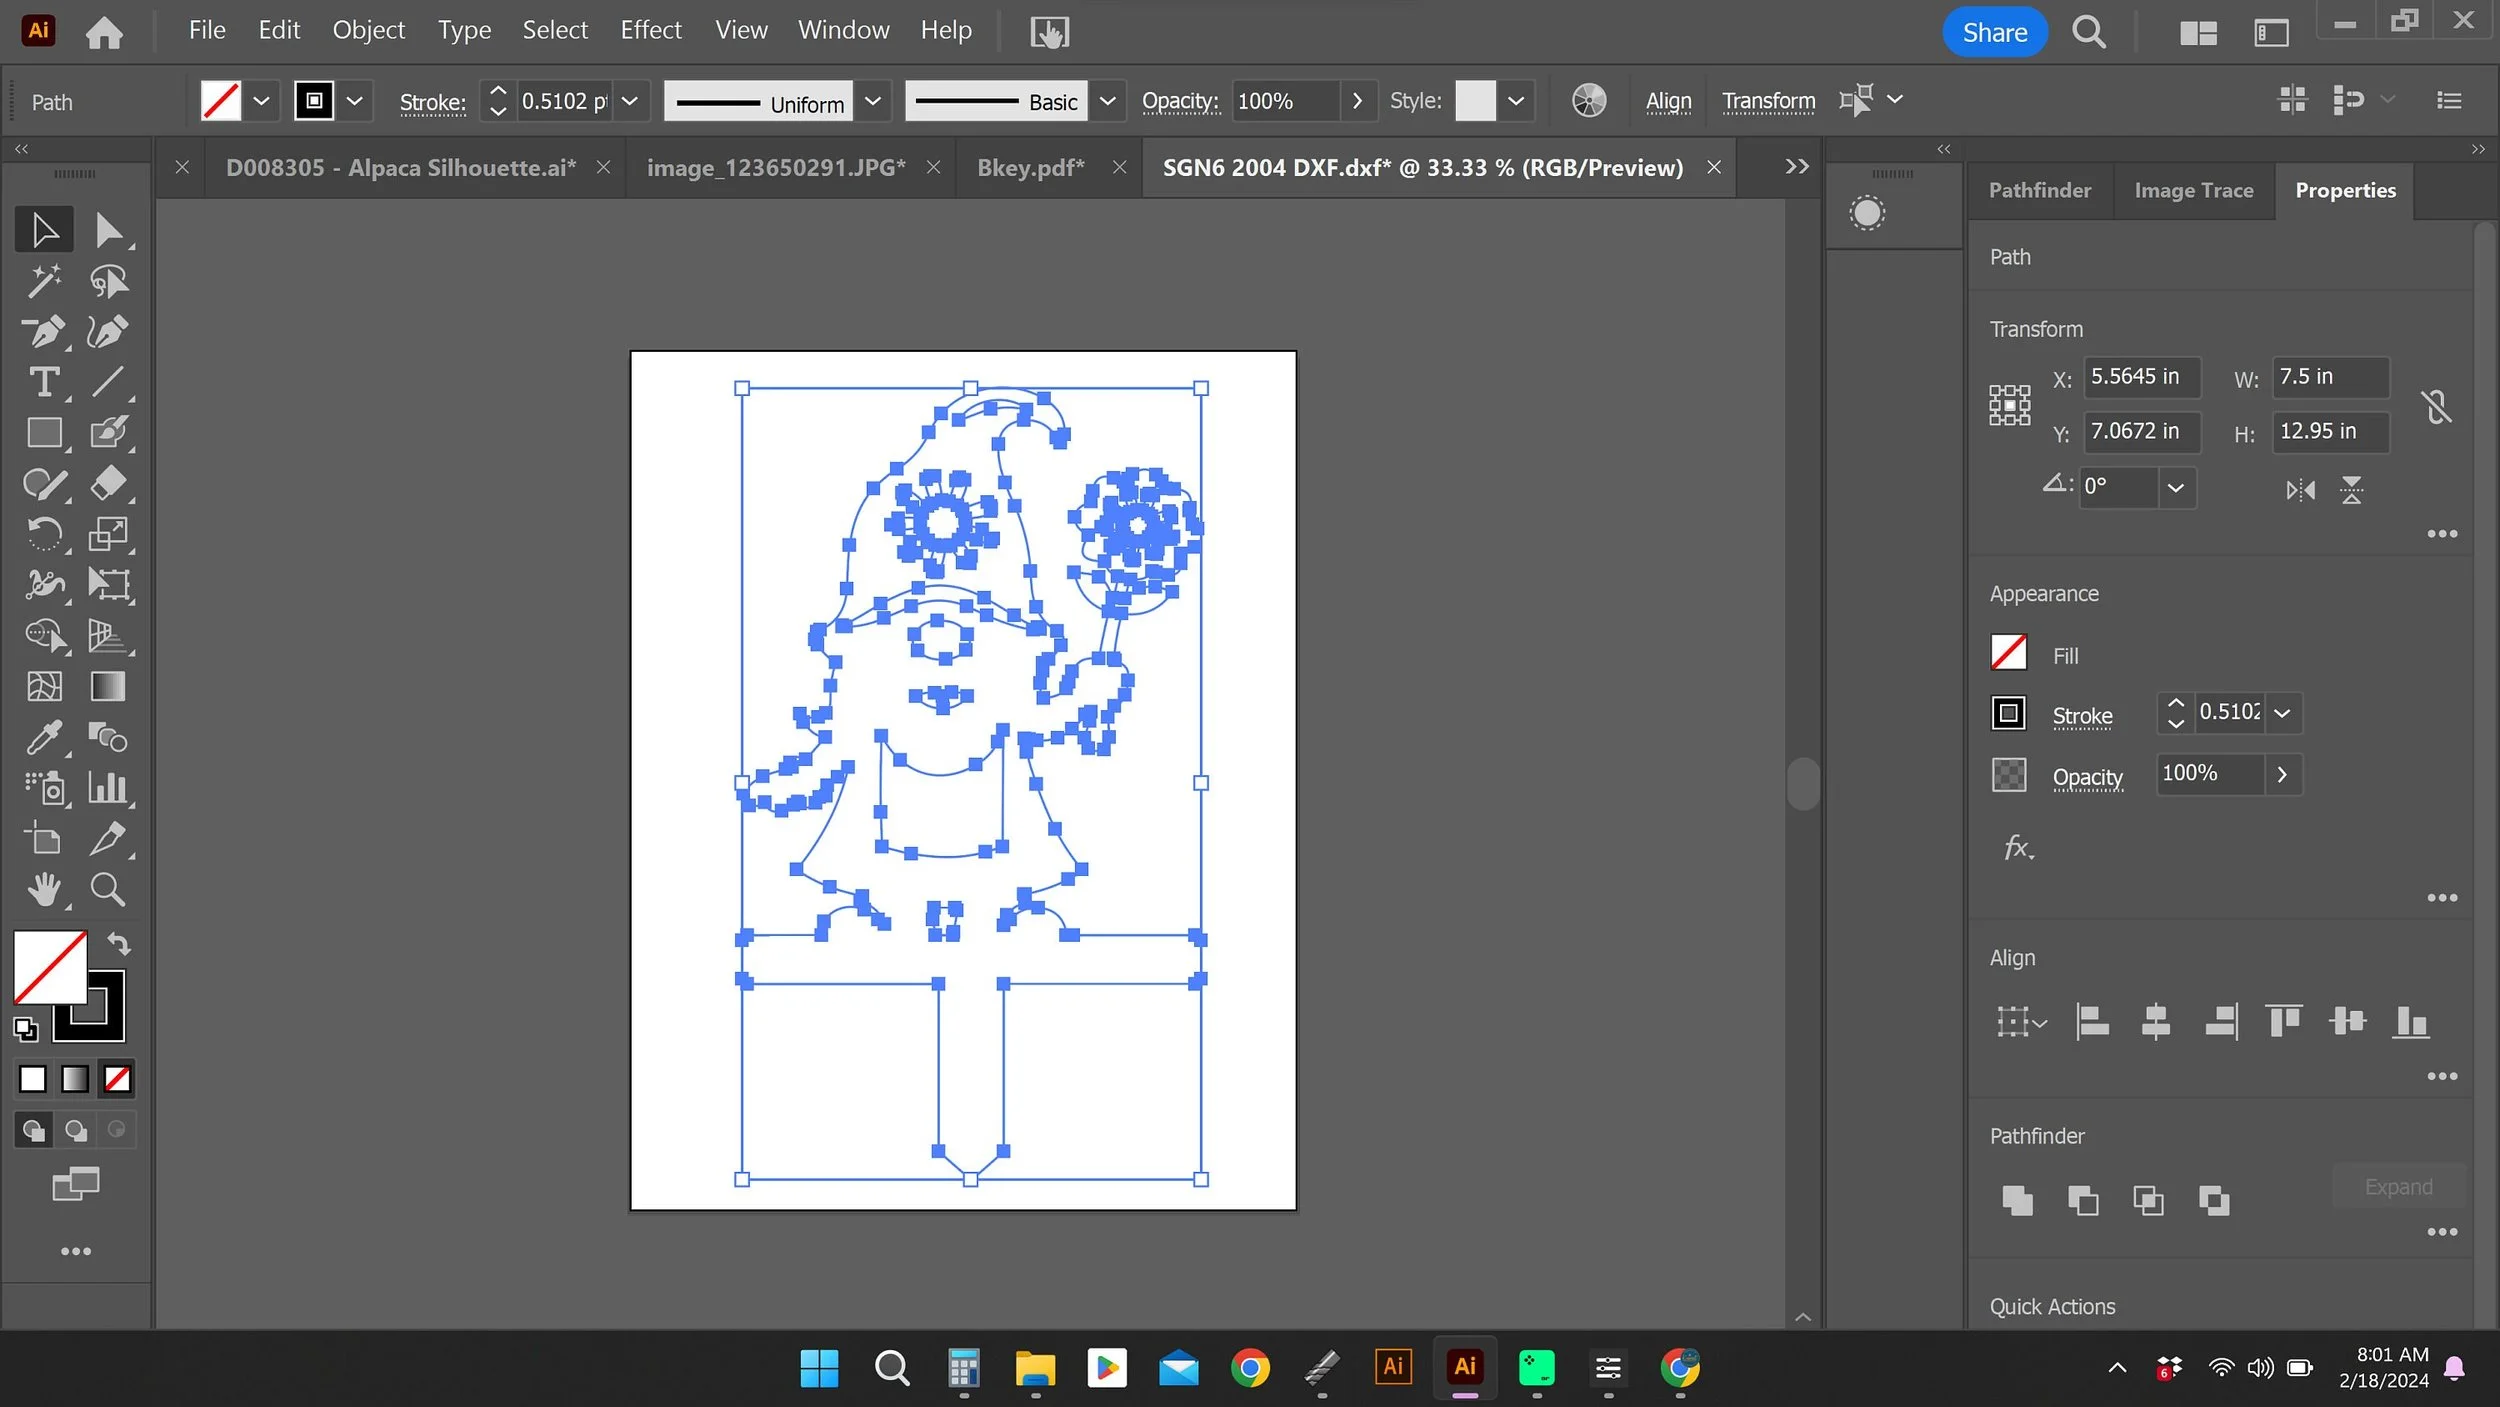
Task: Click the blue Share button
Action: [x=1994, y=32]
